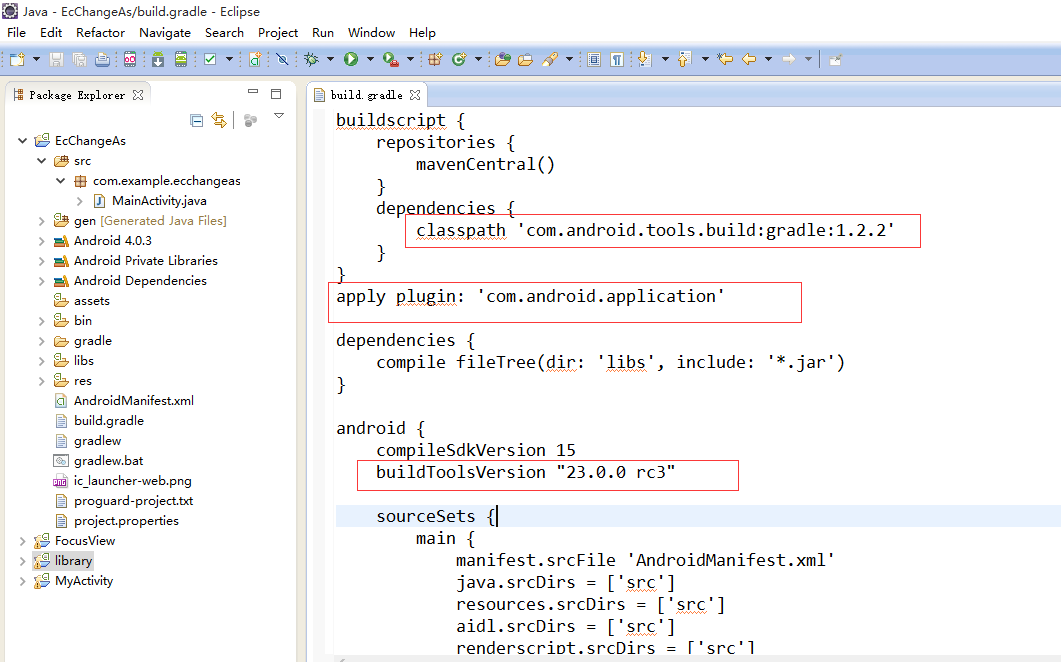Collapse the src folder node
Screen dimensions: 1061x662
[x=42, y=160]
